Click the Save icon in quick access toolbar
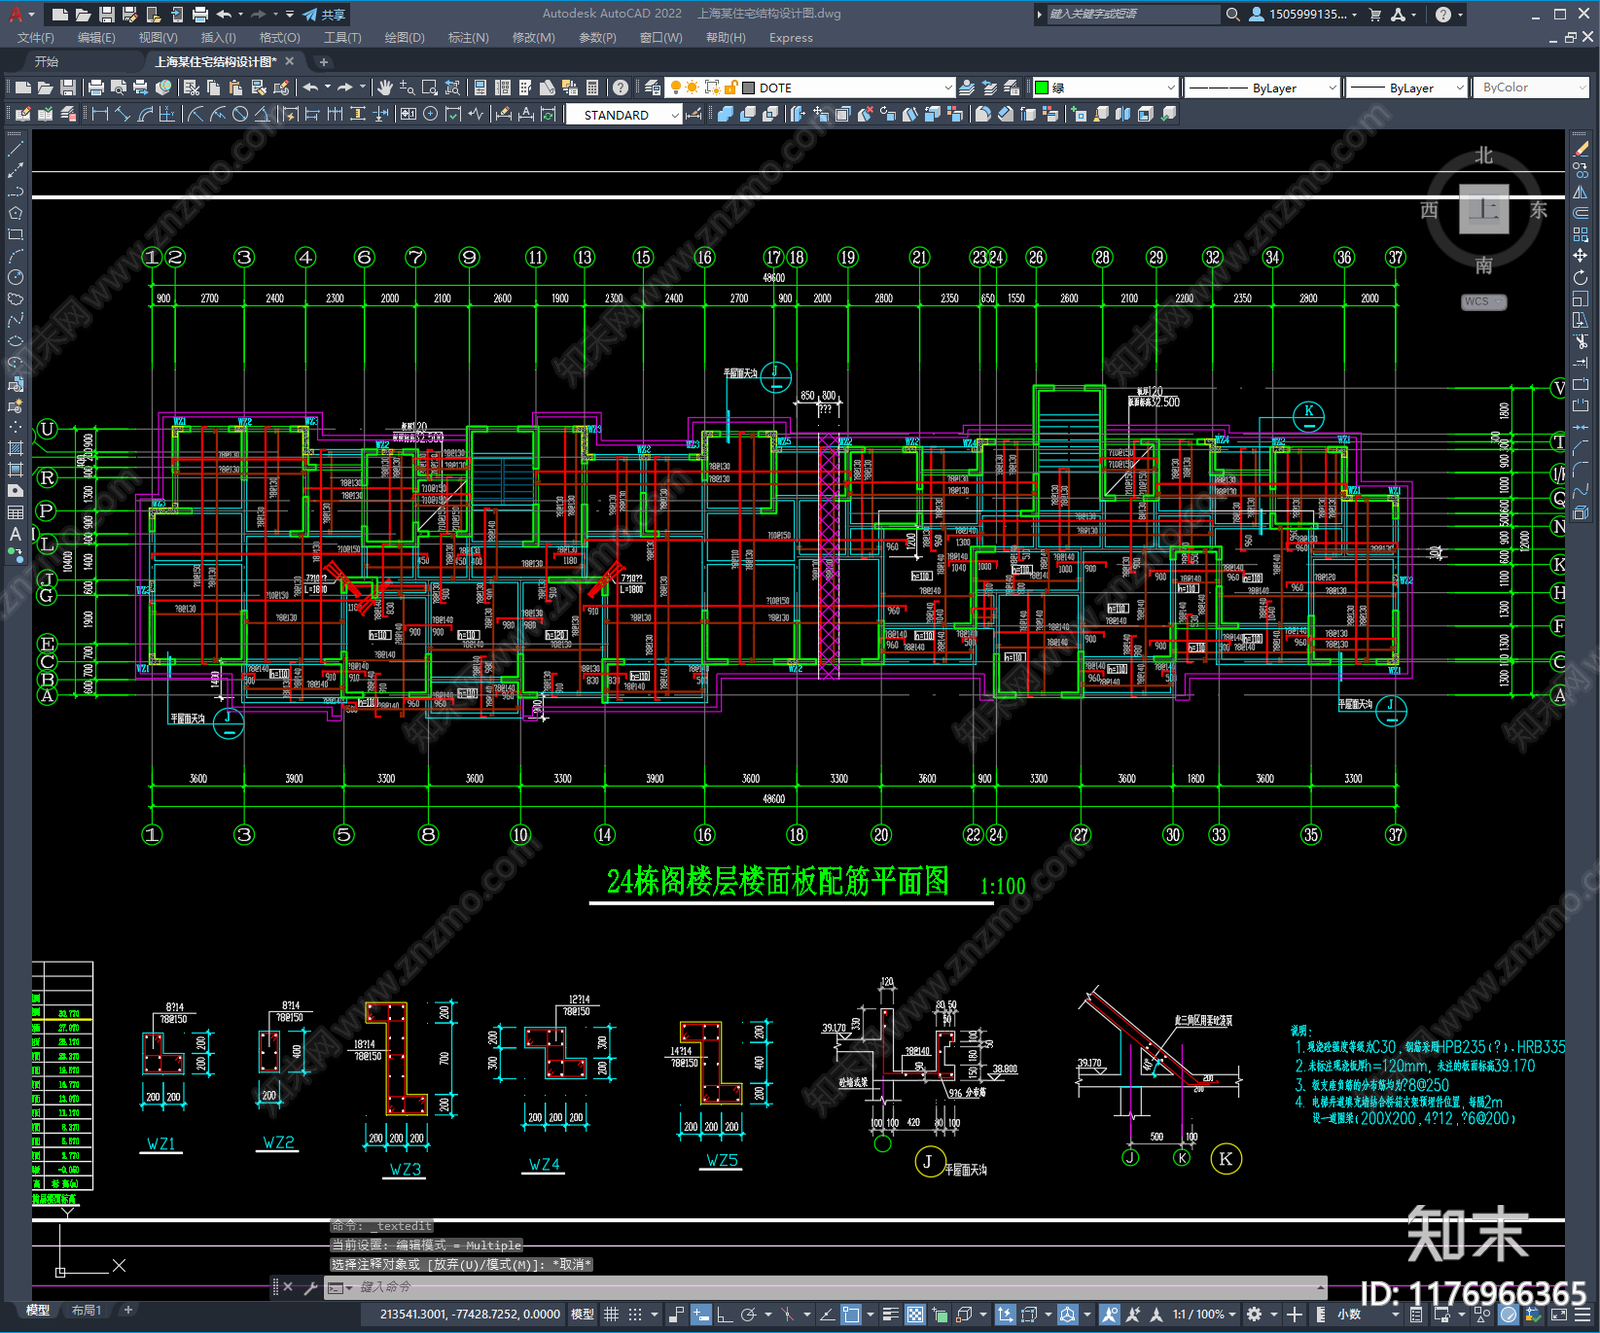Viewport: 1600px width, 1333px height. (106, 14)
